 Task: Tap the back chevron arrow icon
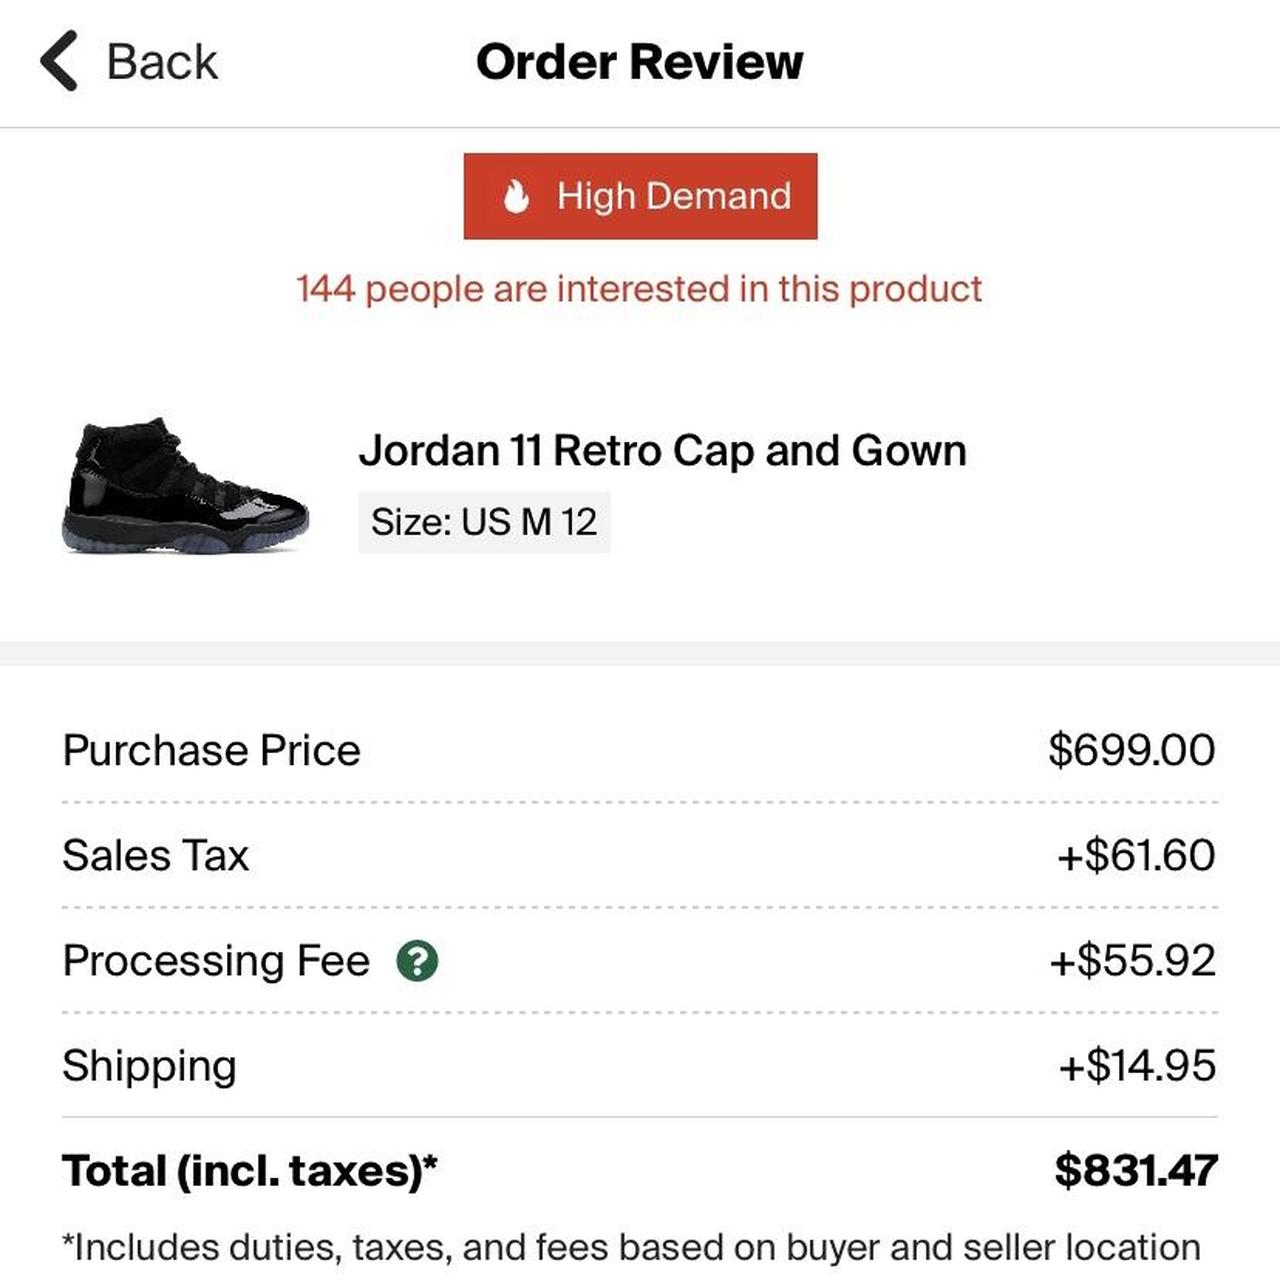click(x=59, y=61)
